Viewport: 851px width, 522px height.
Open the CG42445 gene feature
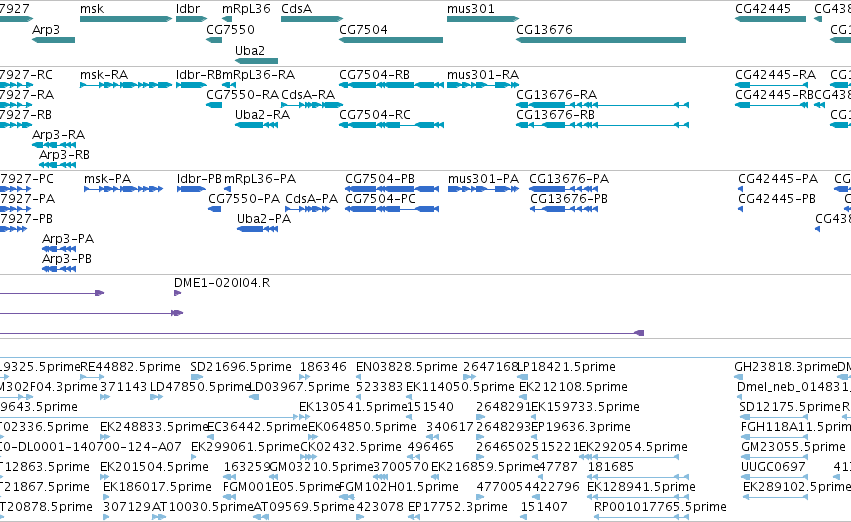click(771, 19)
